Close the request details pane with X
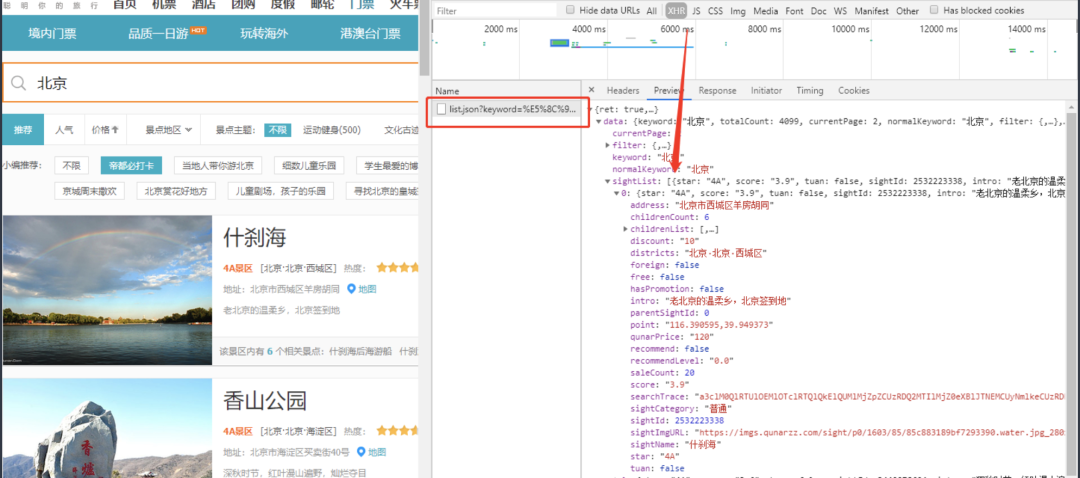1080x478 pixels. pos(591,90)
